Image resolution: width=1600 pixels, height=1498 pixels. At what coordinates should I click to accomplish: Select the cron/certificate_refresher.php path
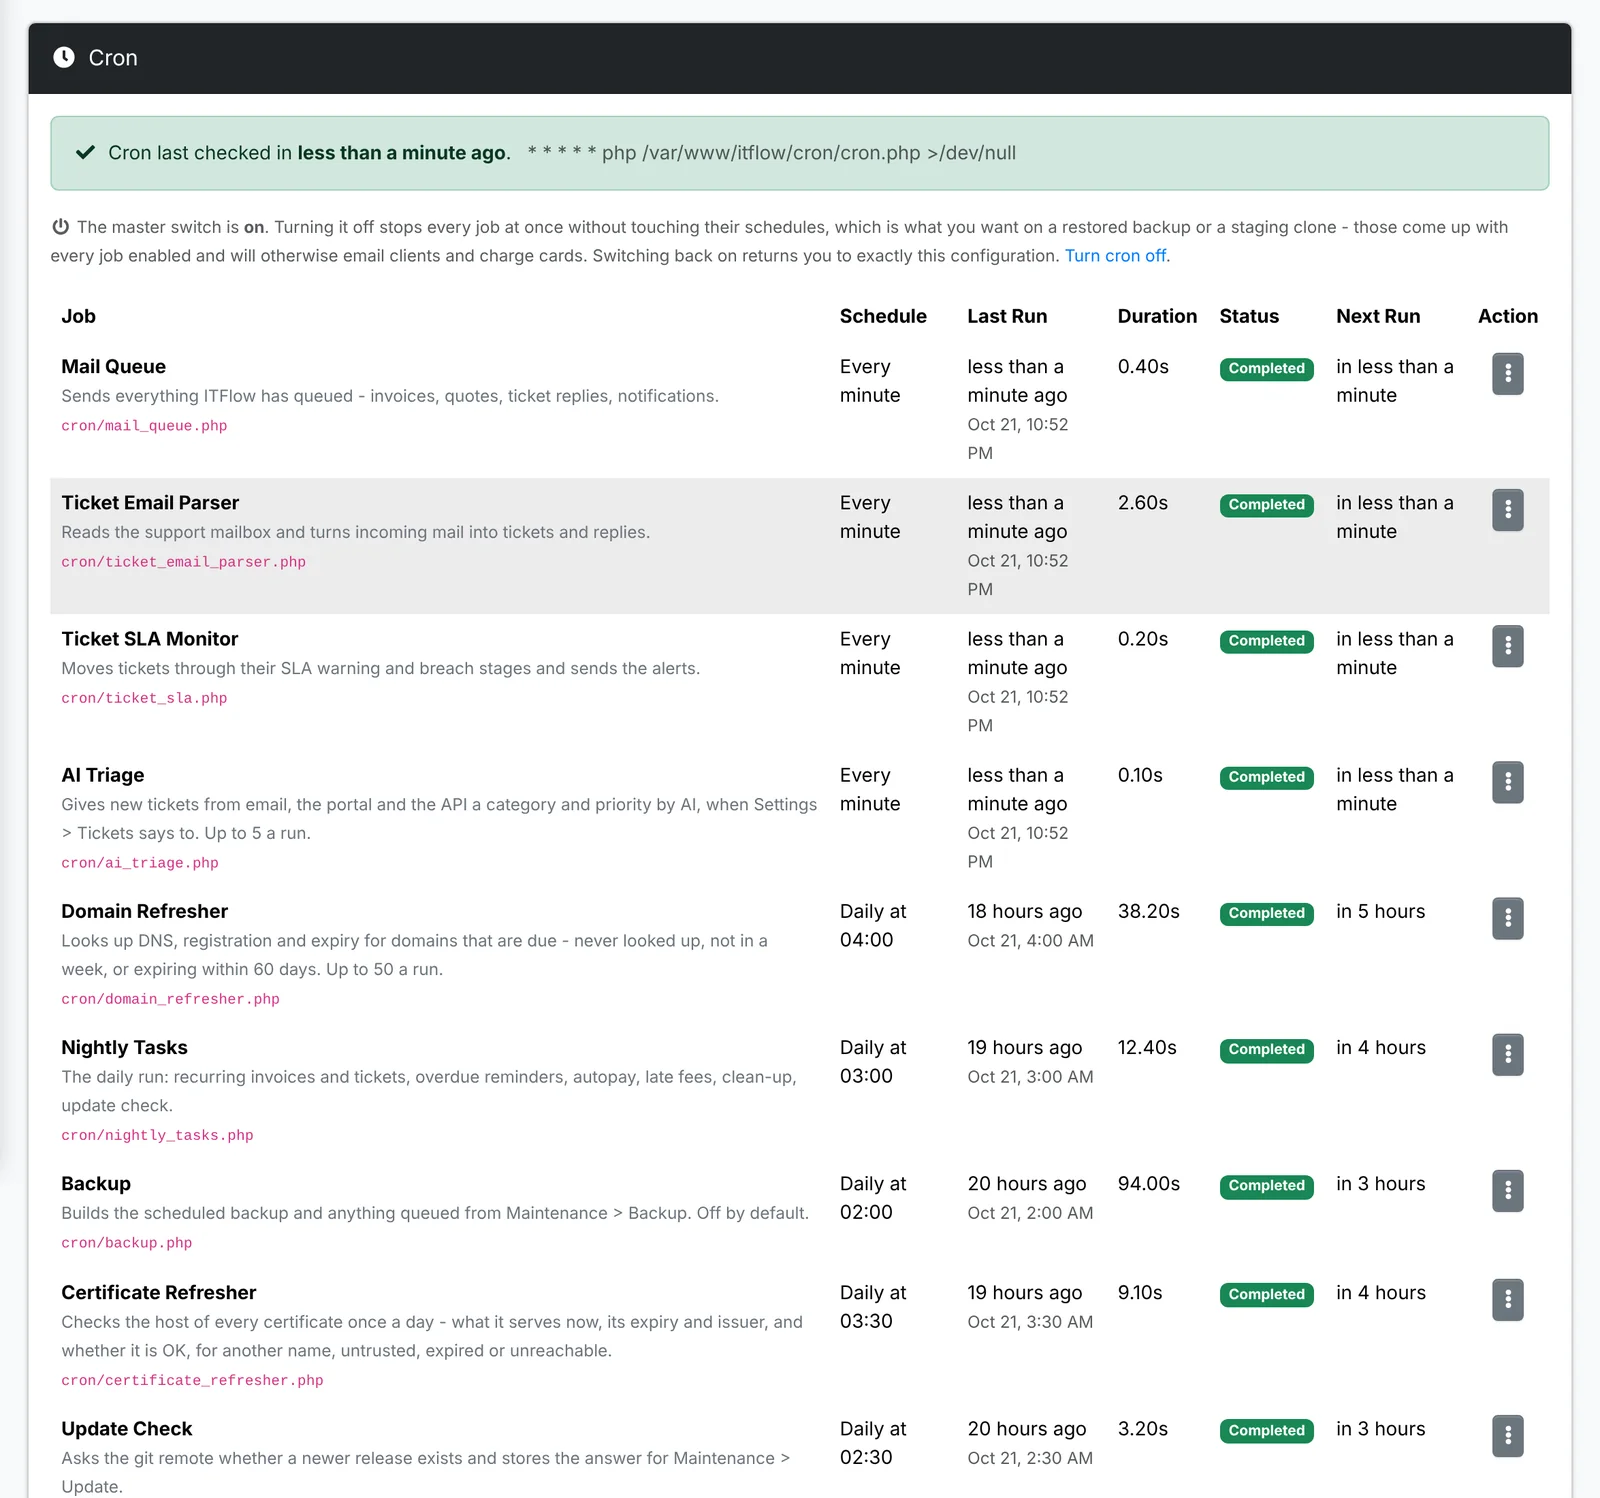click(192, 1380)
